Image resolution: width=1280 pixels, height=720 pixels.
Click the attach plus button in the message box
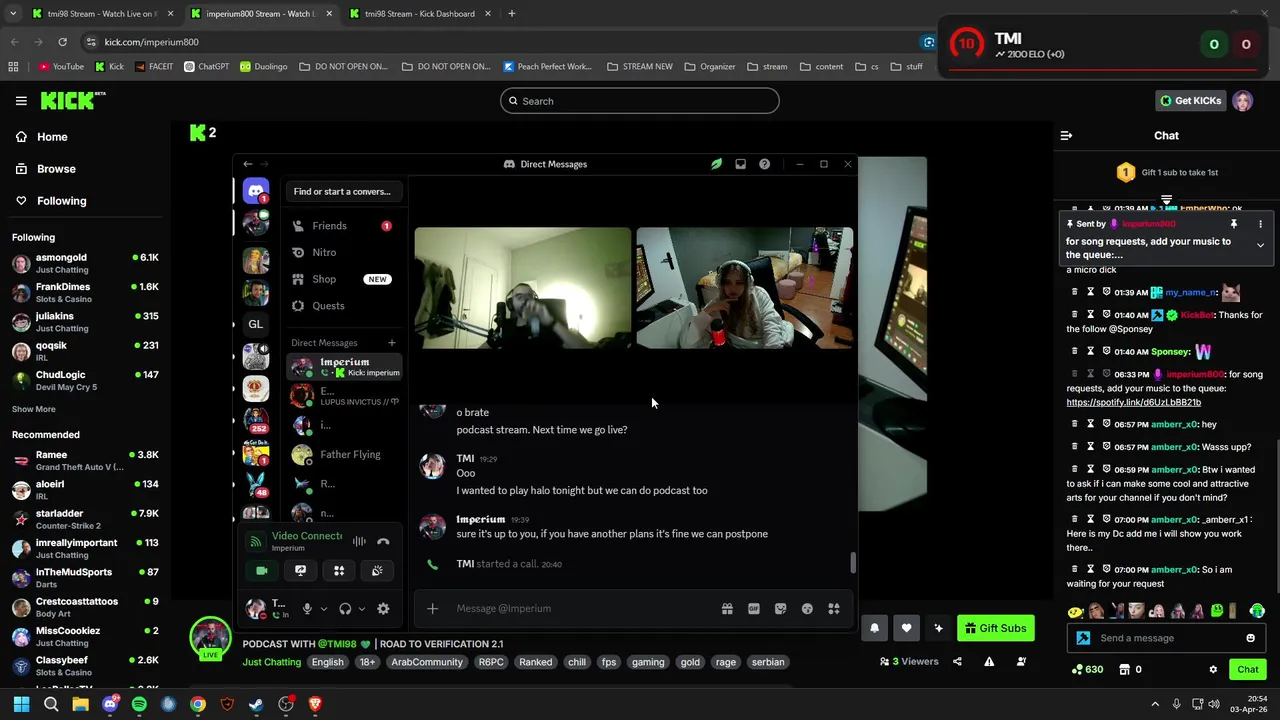[x=432, y=608]
